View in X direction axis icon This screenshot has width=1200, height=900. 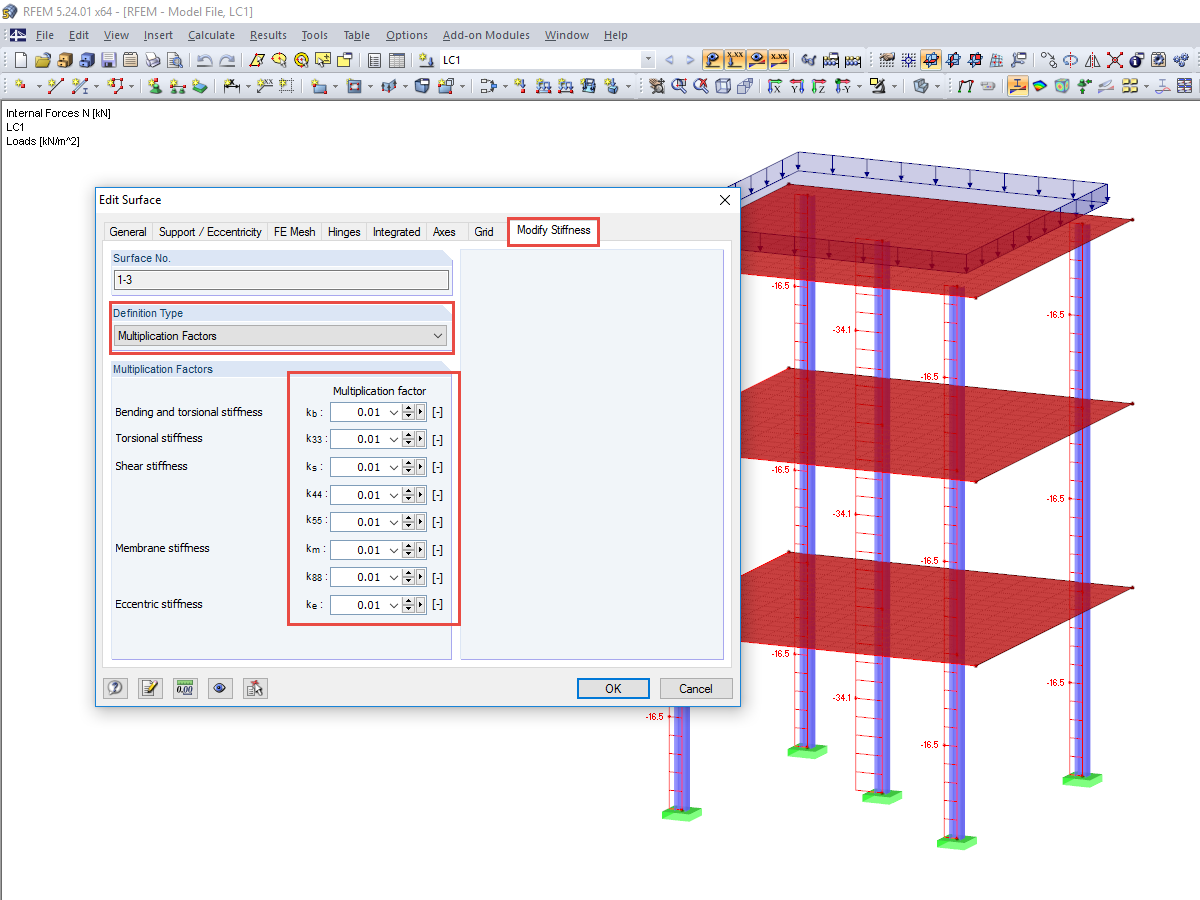[x=774, y=86]
